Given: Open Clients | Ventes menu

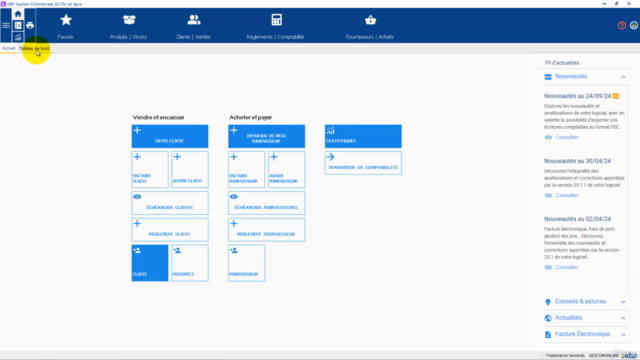Looking at the screenshot, I should (x=193, y=26).
